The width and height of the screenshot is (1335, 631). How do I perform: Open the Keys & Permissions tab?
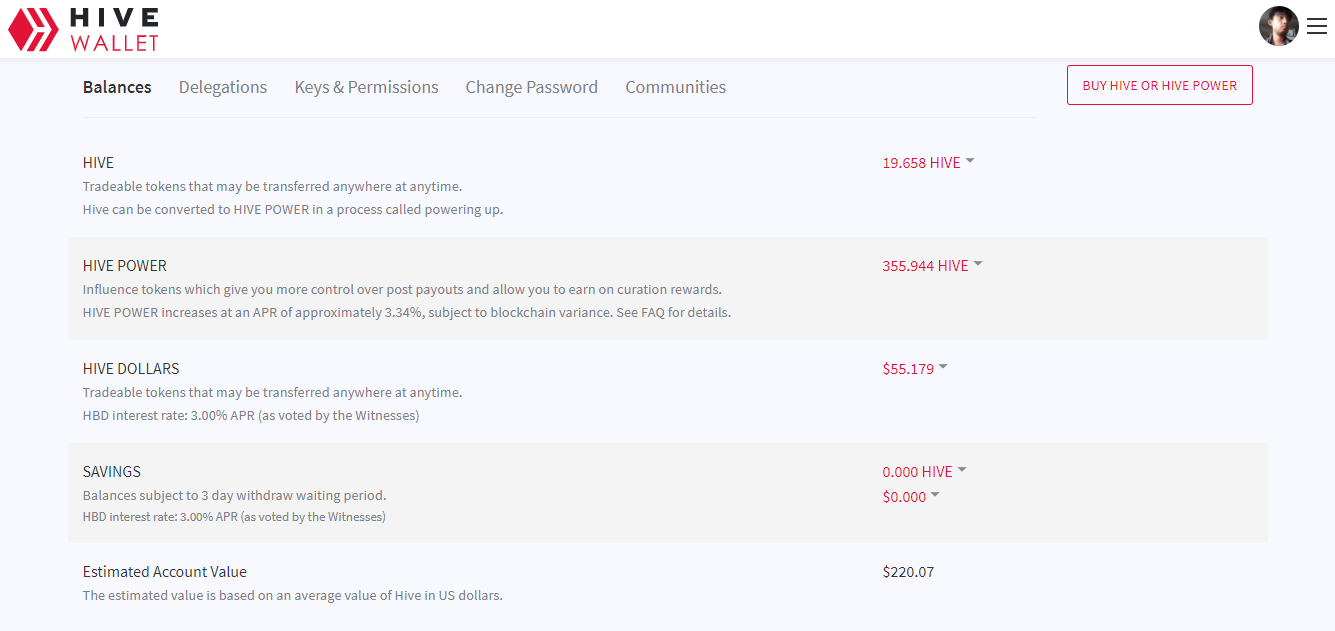(366, 87)
